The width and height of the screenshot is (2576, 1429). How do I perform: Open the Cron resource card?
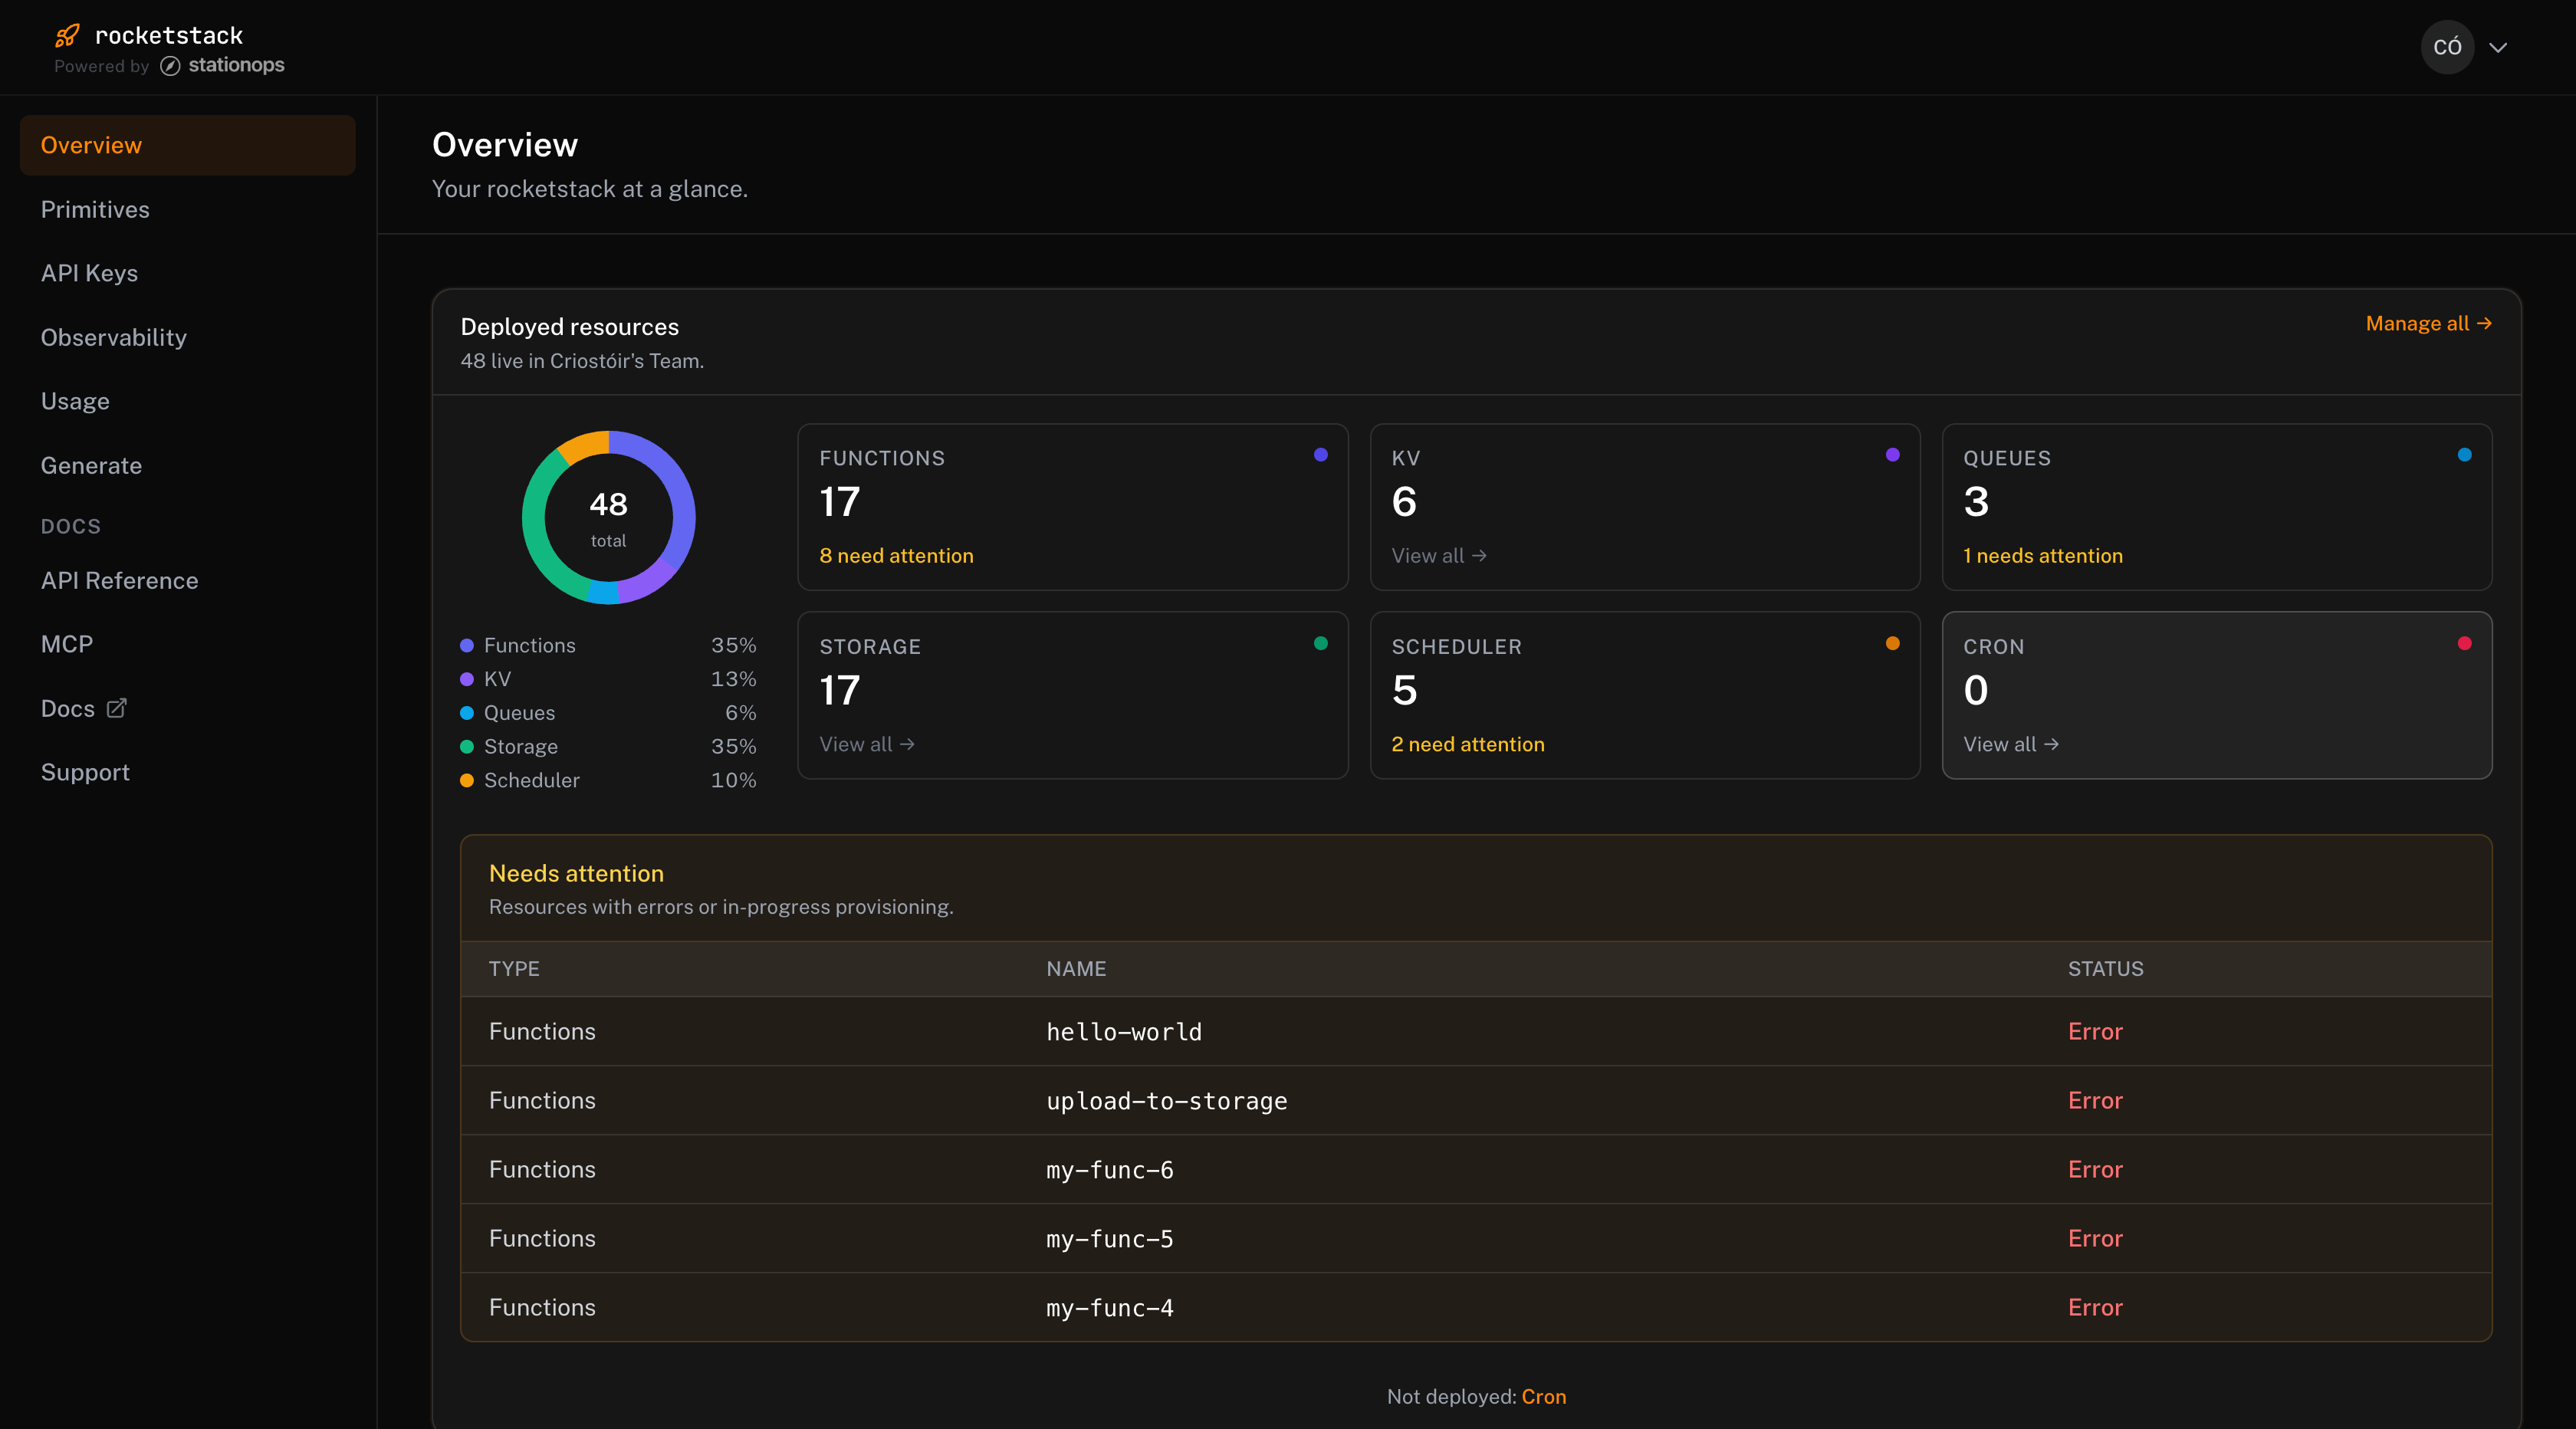click(x=2216, y=695)
